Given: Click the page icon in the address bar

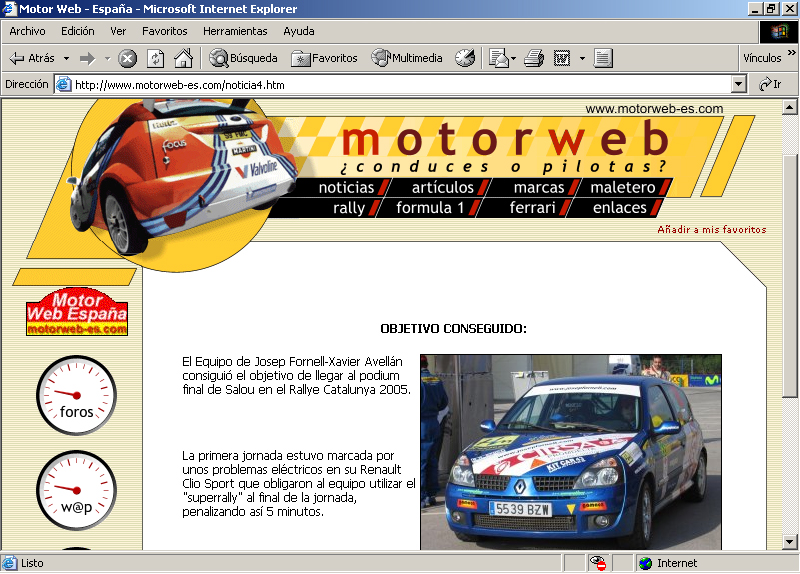Looking at the screenshot, I should click(63, 84).
